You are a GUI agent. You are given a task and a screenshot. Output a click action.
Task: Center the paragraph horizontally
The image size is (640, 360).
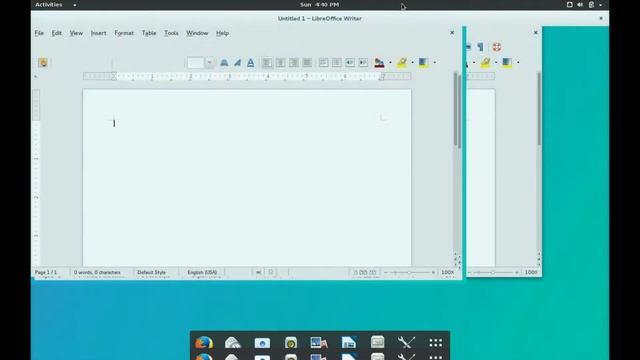pyautogui.click(x=280, y=62)
